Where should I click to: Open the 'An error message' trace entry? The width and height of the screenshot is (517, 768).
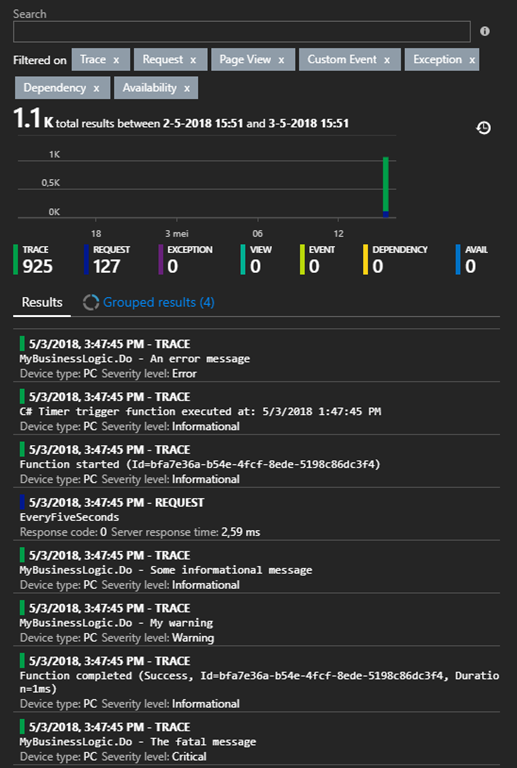coord(257,359)
